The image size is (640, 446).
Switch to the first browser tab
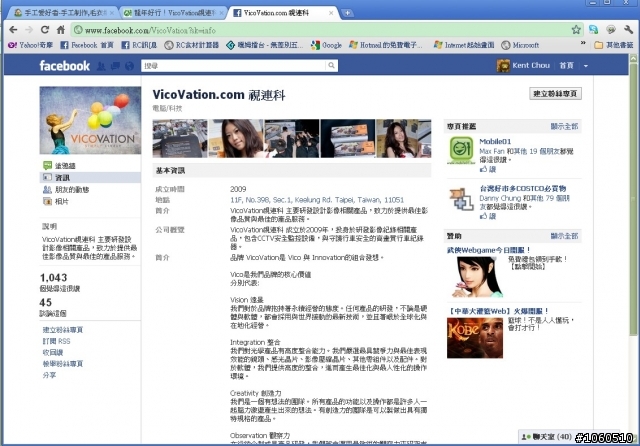61,13
